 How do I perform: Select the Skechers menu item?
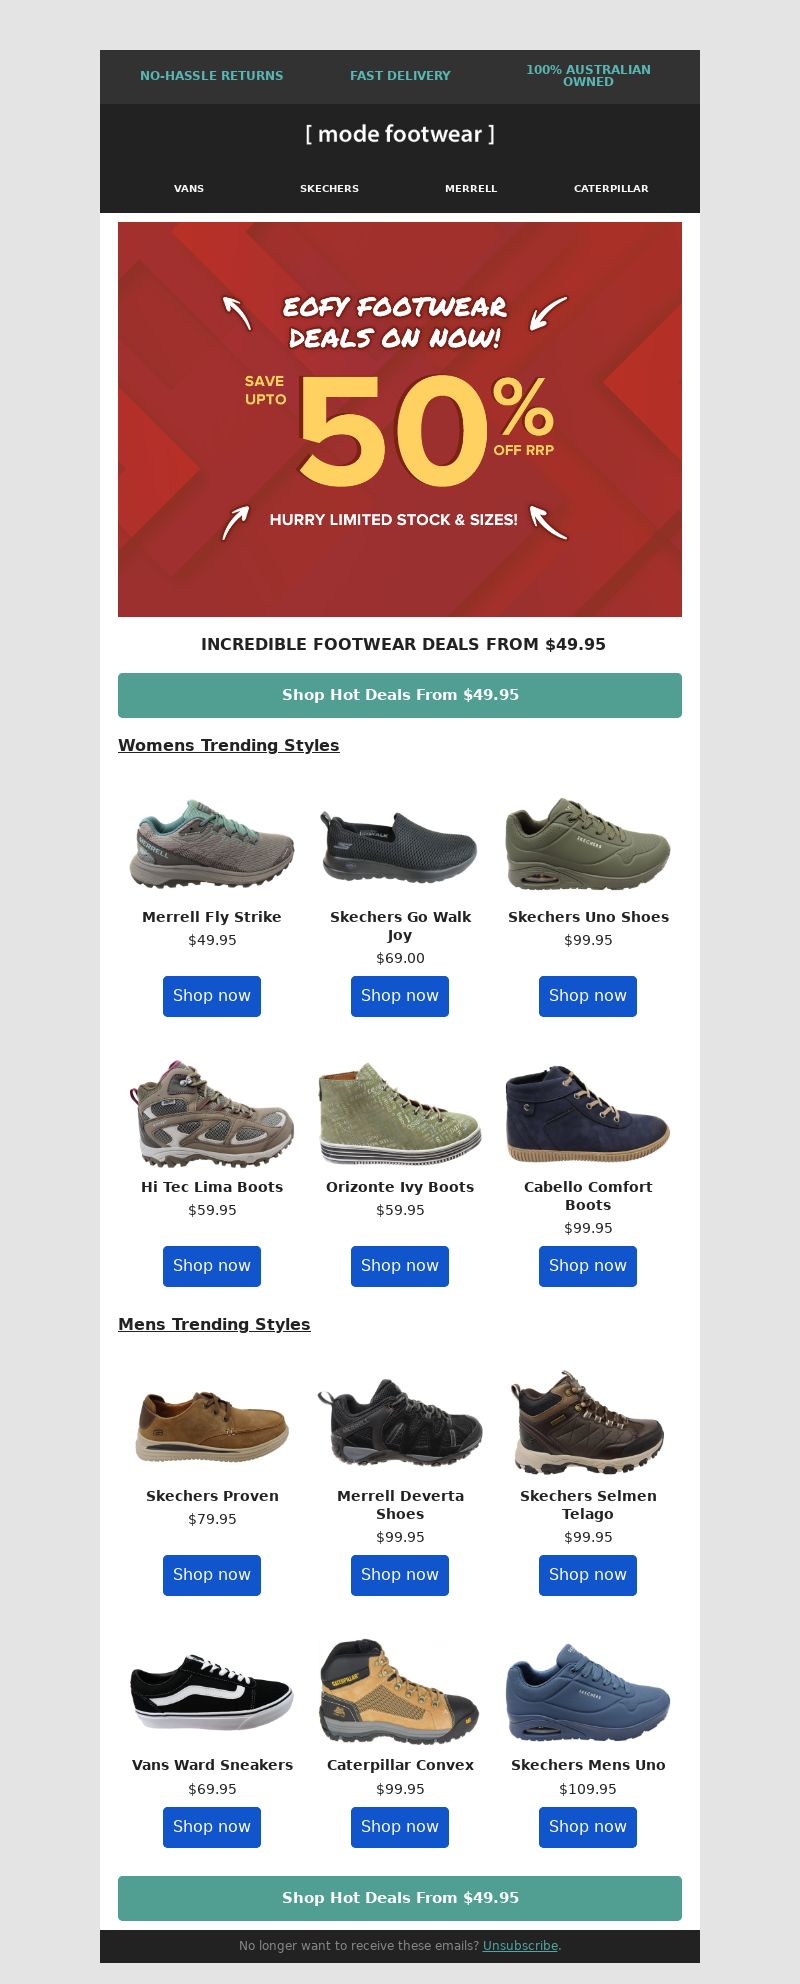(329, 188)
